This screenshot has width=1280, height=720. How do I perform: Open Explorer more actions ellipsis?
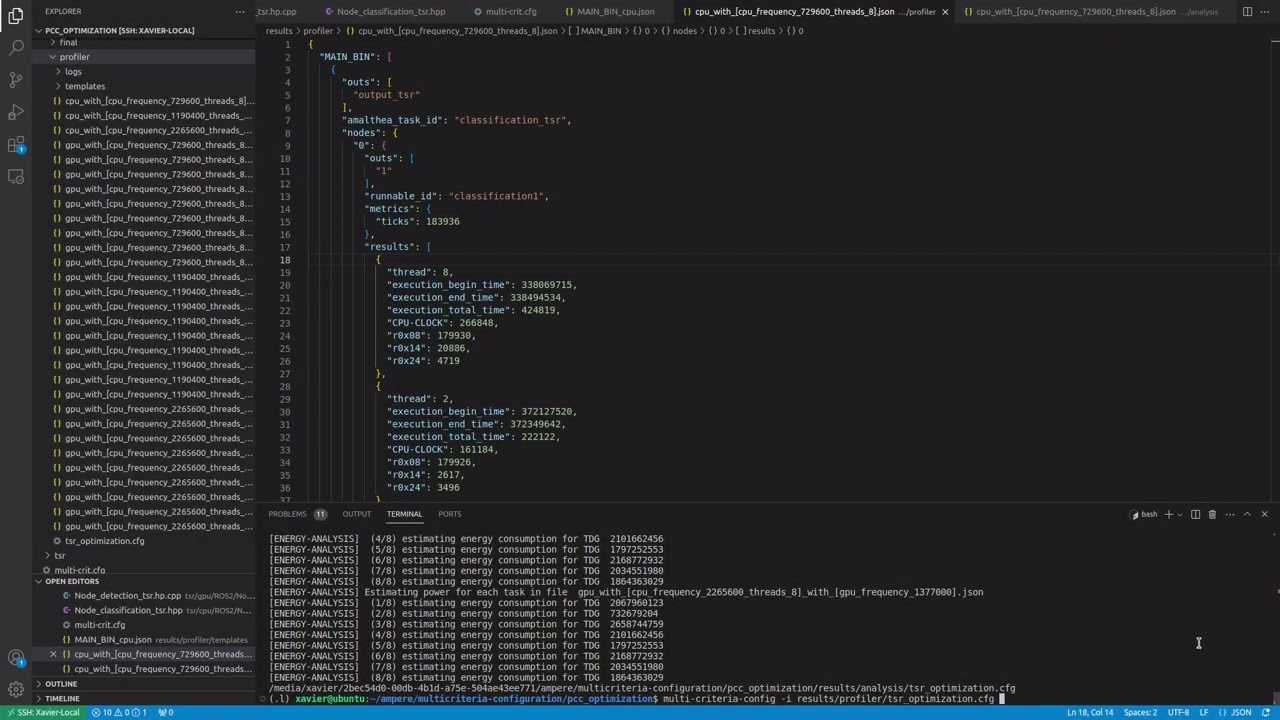coord(240,11)
